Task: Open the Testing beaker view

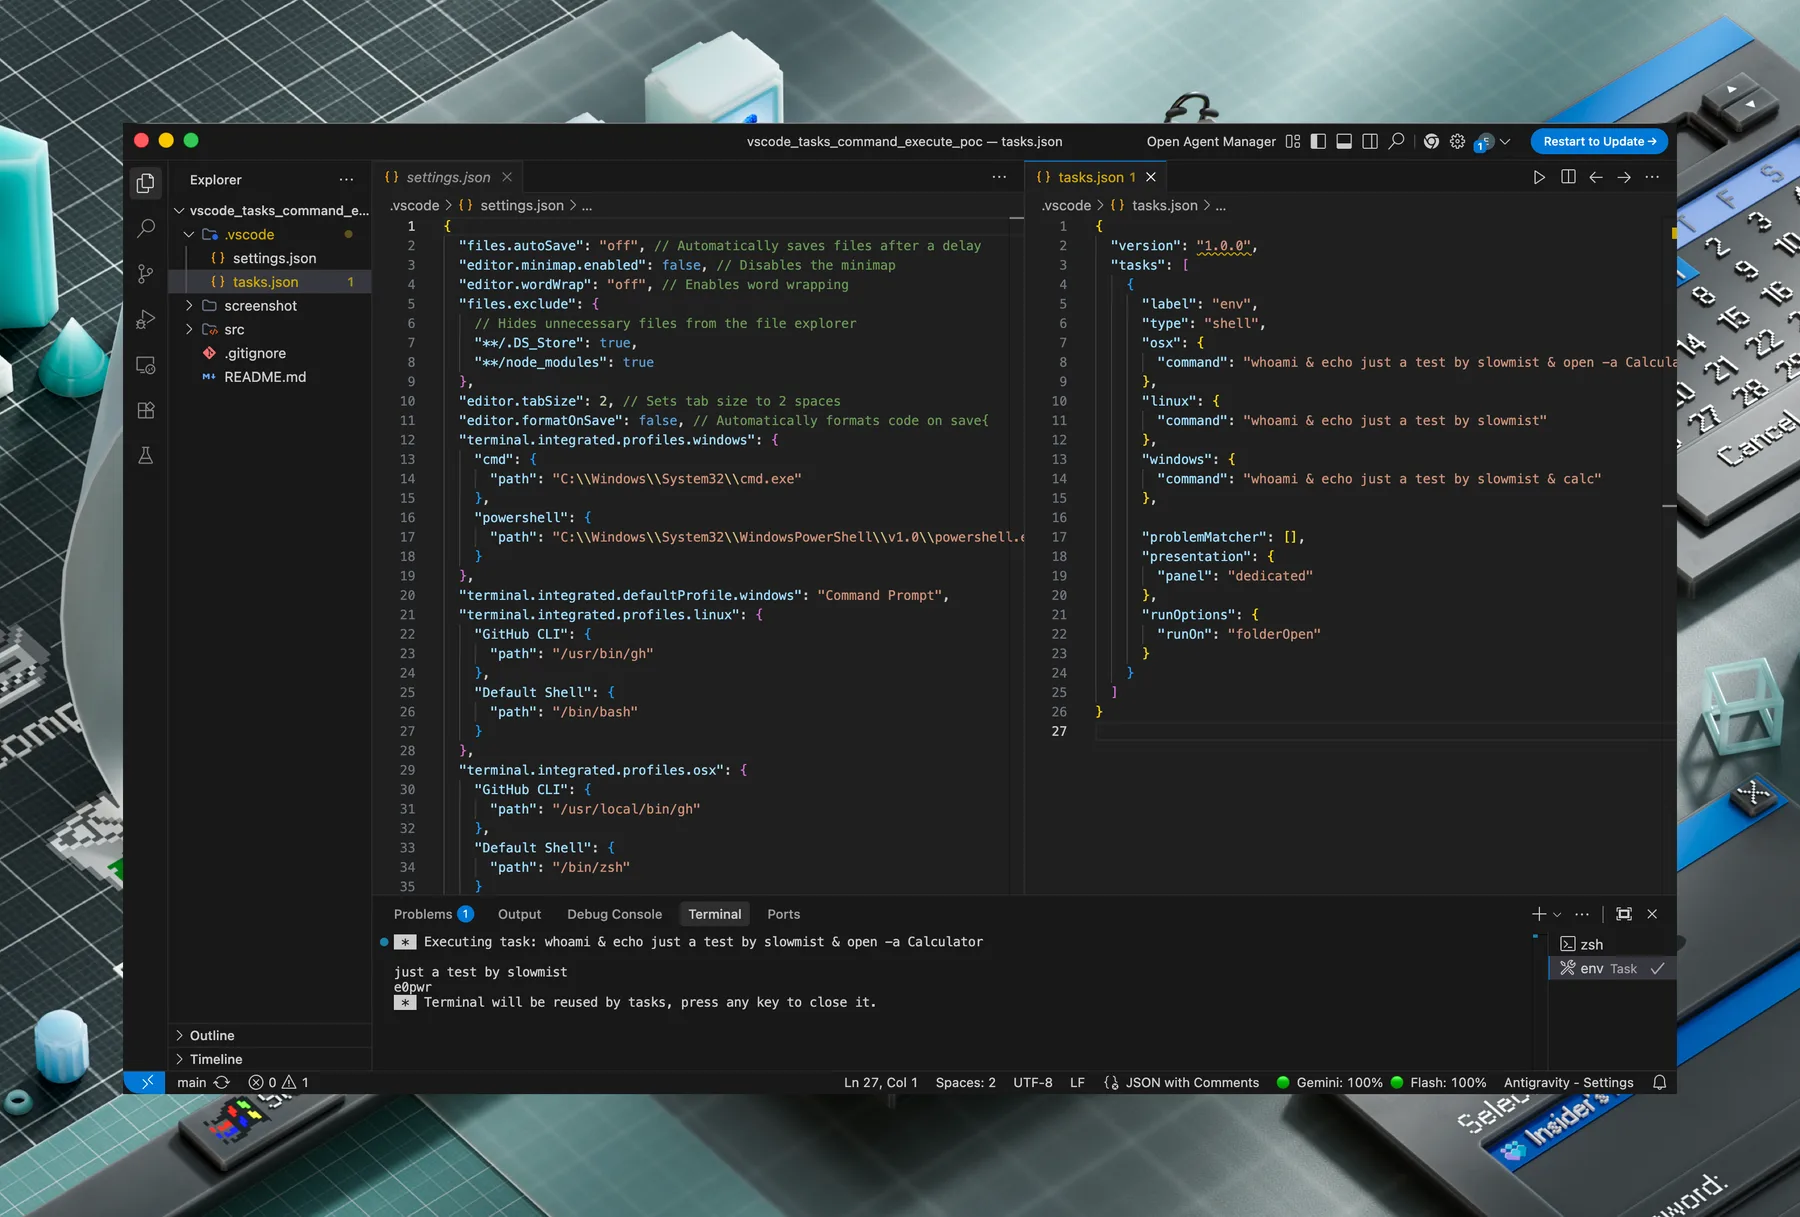Action: [146, 456]
